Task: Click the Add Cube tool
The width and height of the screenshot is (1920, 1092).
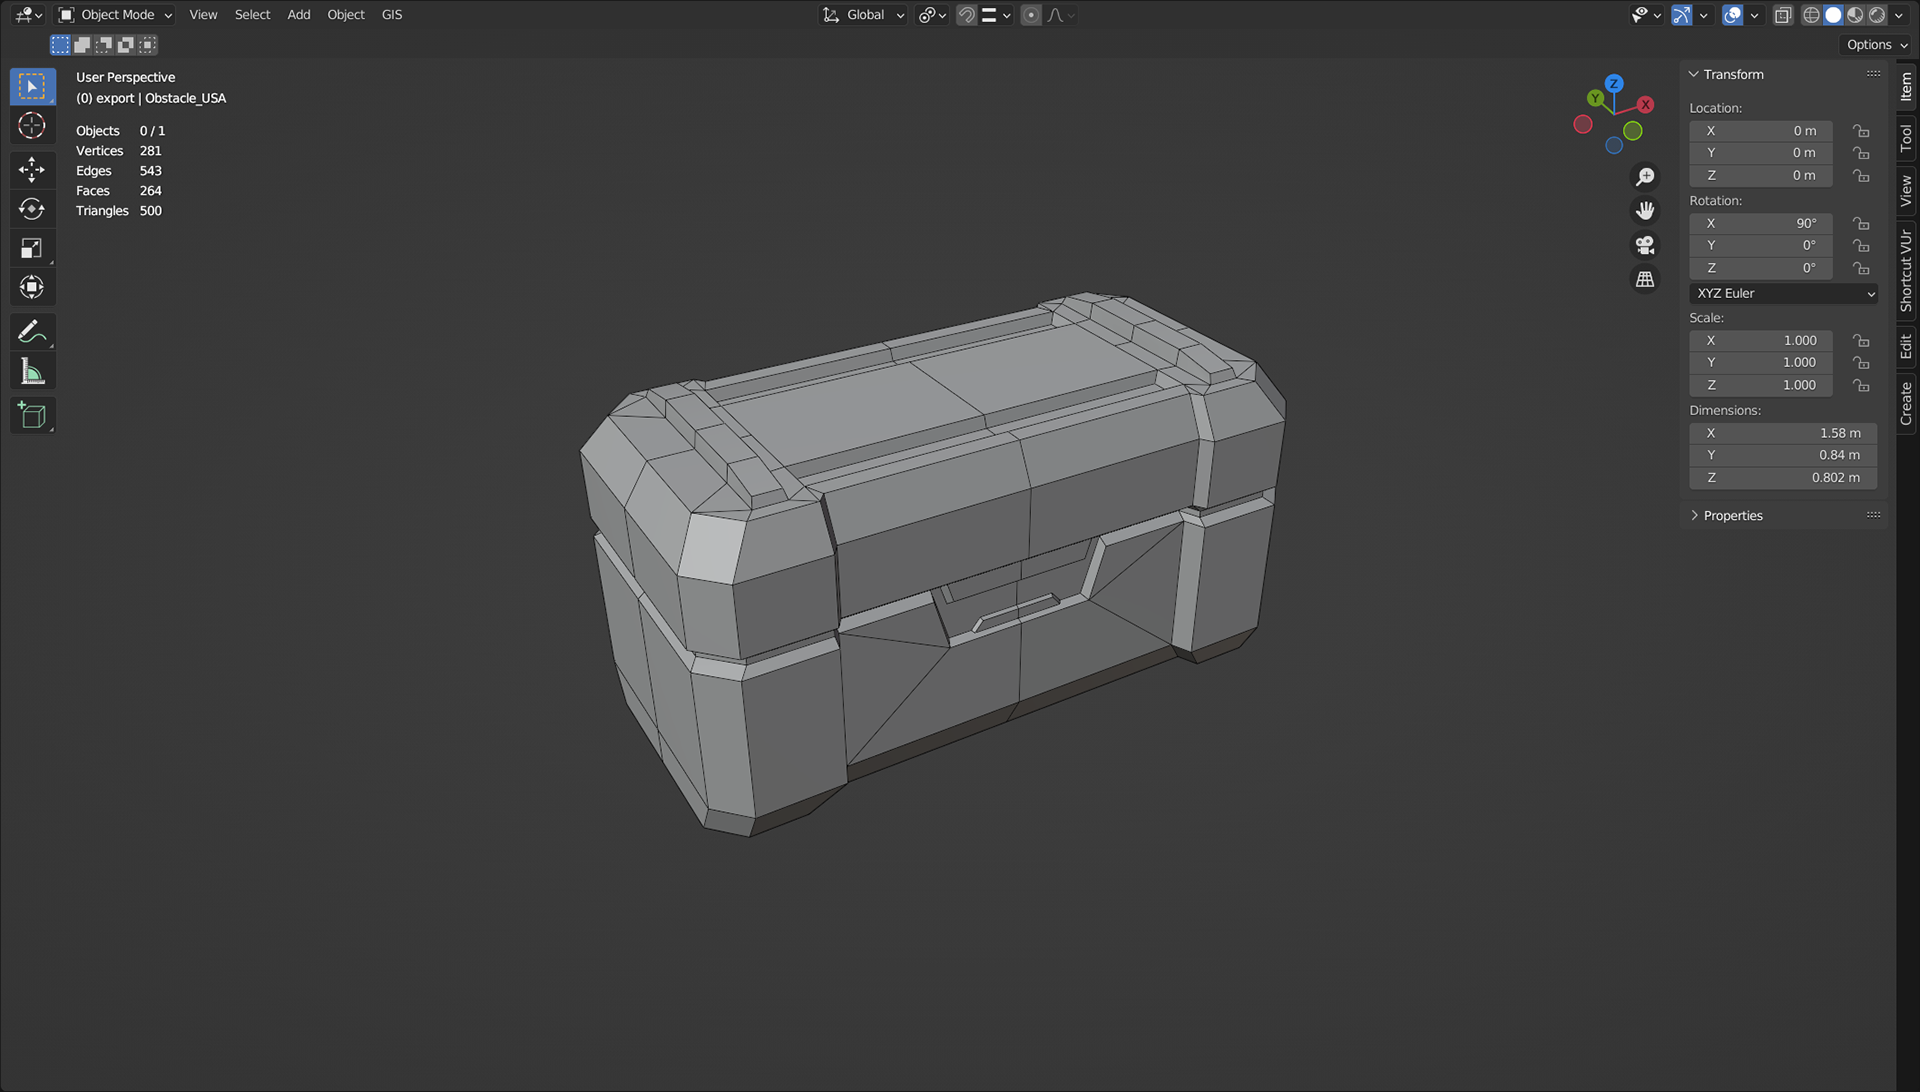Action: pos(32,416)
